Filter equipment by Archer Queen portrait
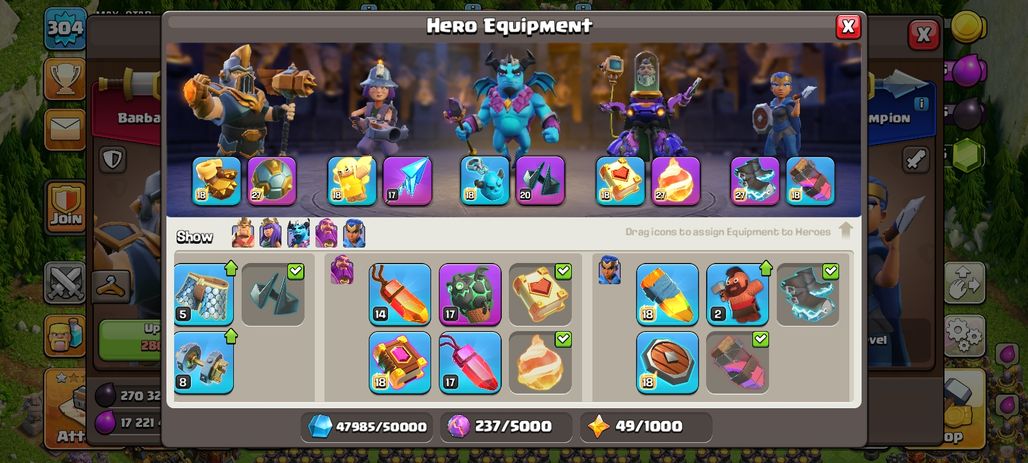 tap(270, 233)
